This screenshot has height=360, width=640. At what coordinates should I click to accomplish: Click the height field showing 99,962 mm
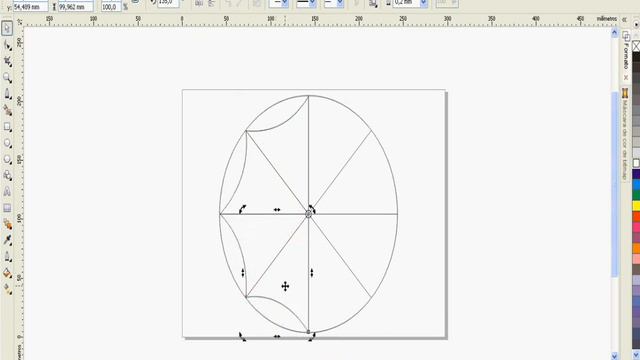click(76, 7)
